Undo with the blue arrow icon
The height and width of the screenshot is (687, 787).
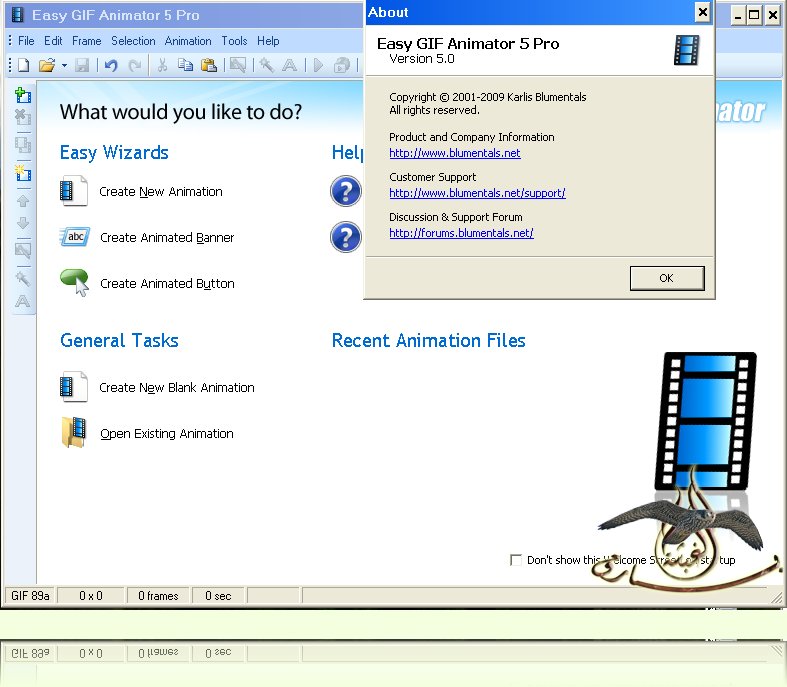tap(111, 65)
